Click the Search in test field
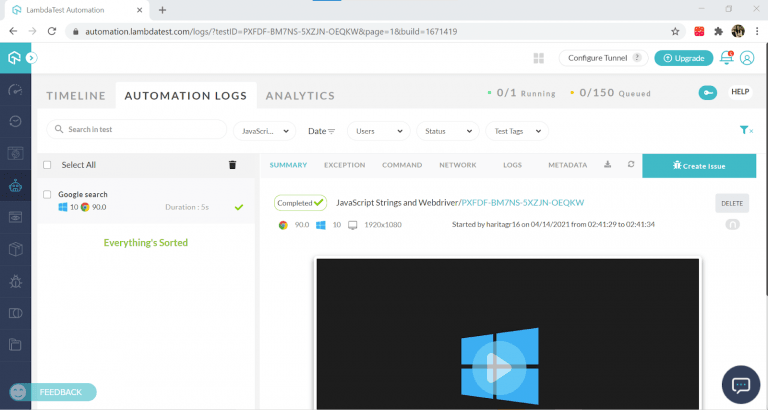 (x=138, y=130)
